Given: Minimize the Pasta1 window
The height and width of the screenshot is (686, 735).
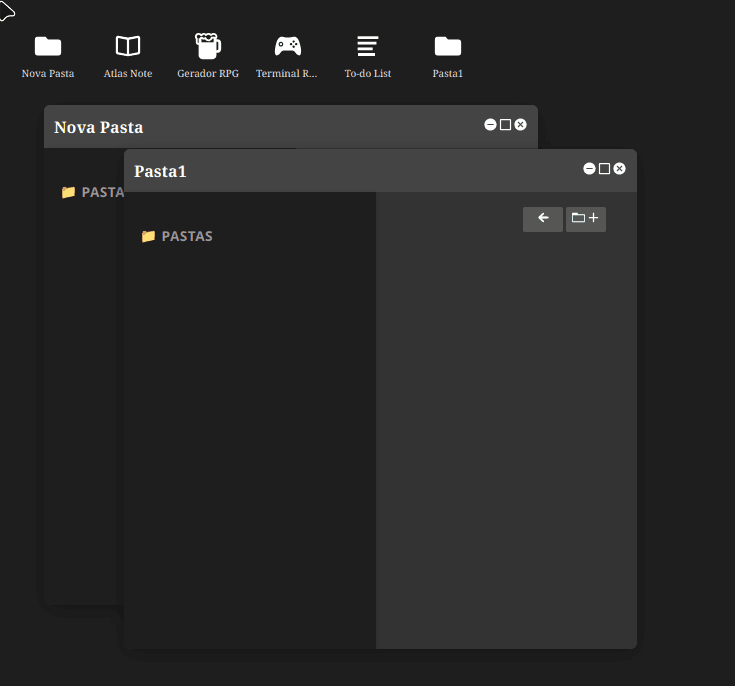Looking at the screenshot, I should 590,169.
